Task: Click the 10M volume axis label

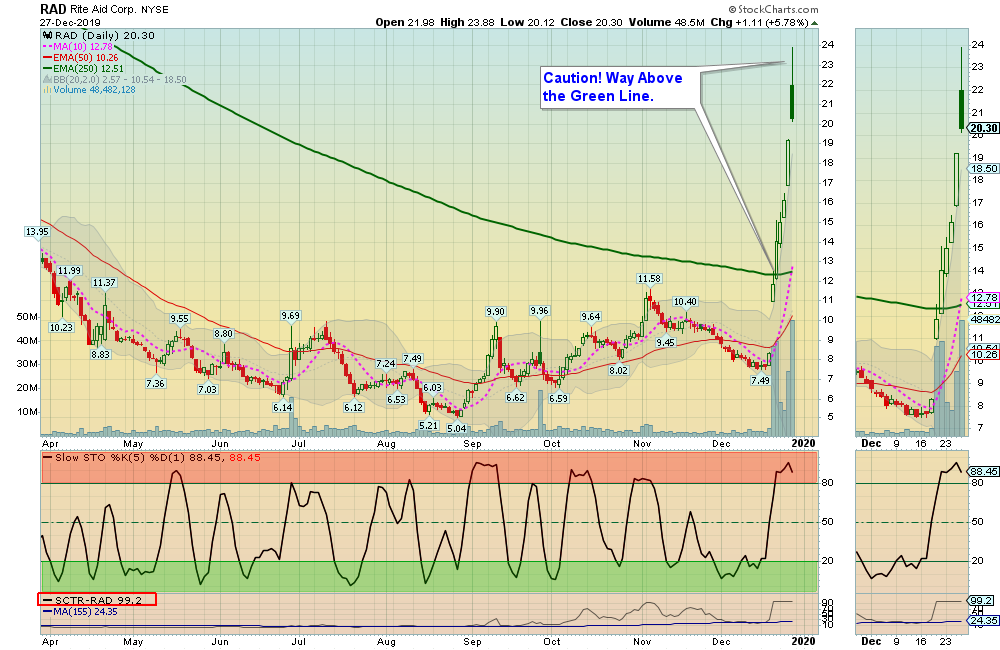Action: point(27,411)
